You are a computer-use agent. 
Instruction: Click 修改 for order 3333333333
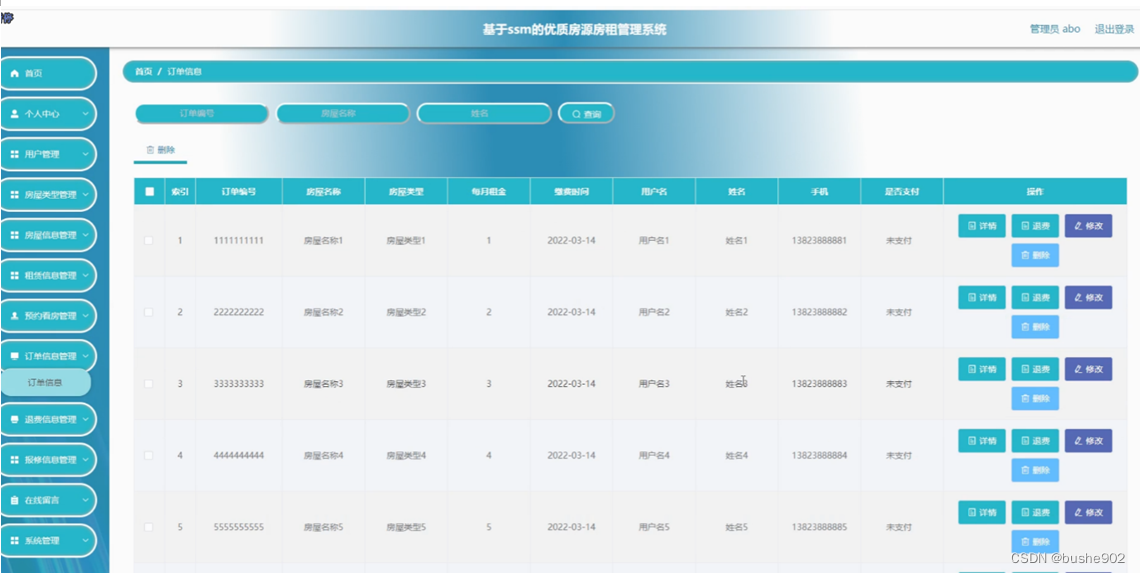[1088, 369]
